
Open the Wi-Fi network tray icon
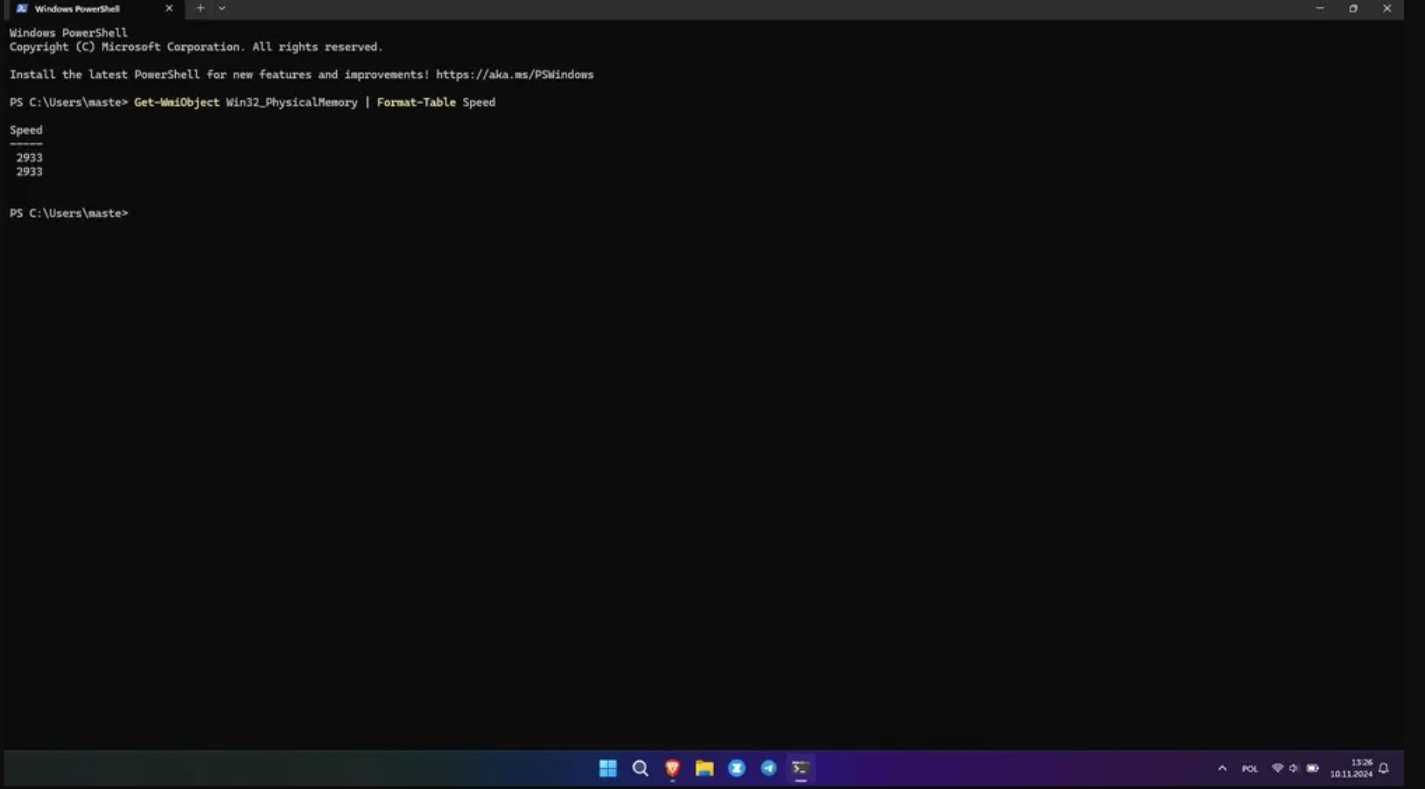(x=1277, y=768)
